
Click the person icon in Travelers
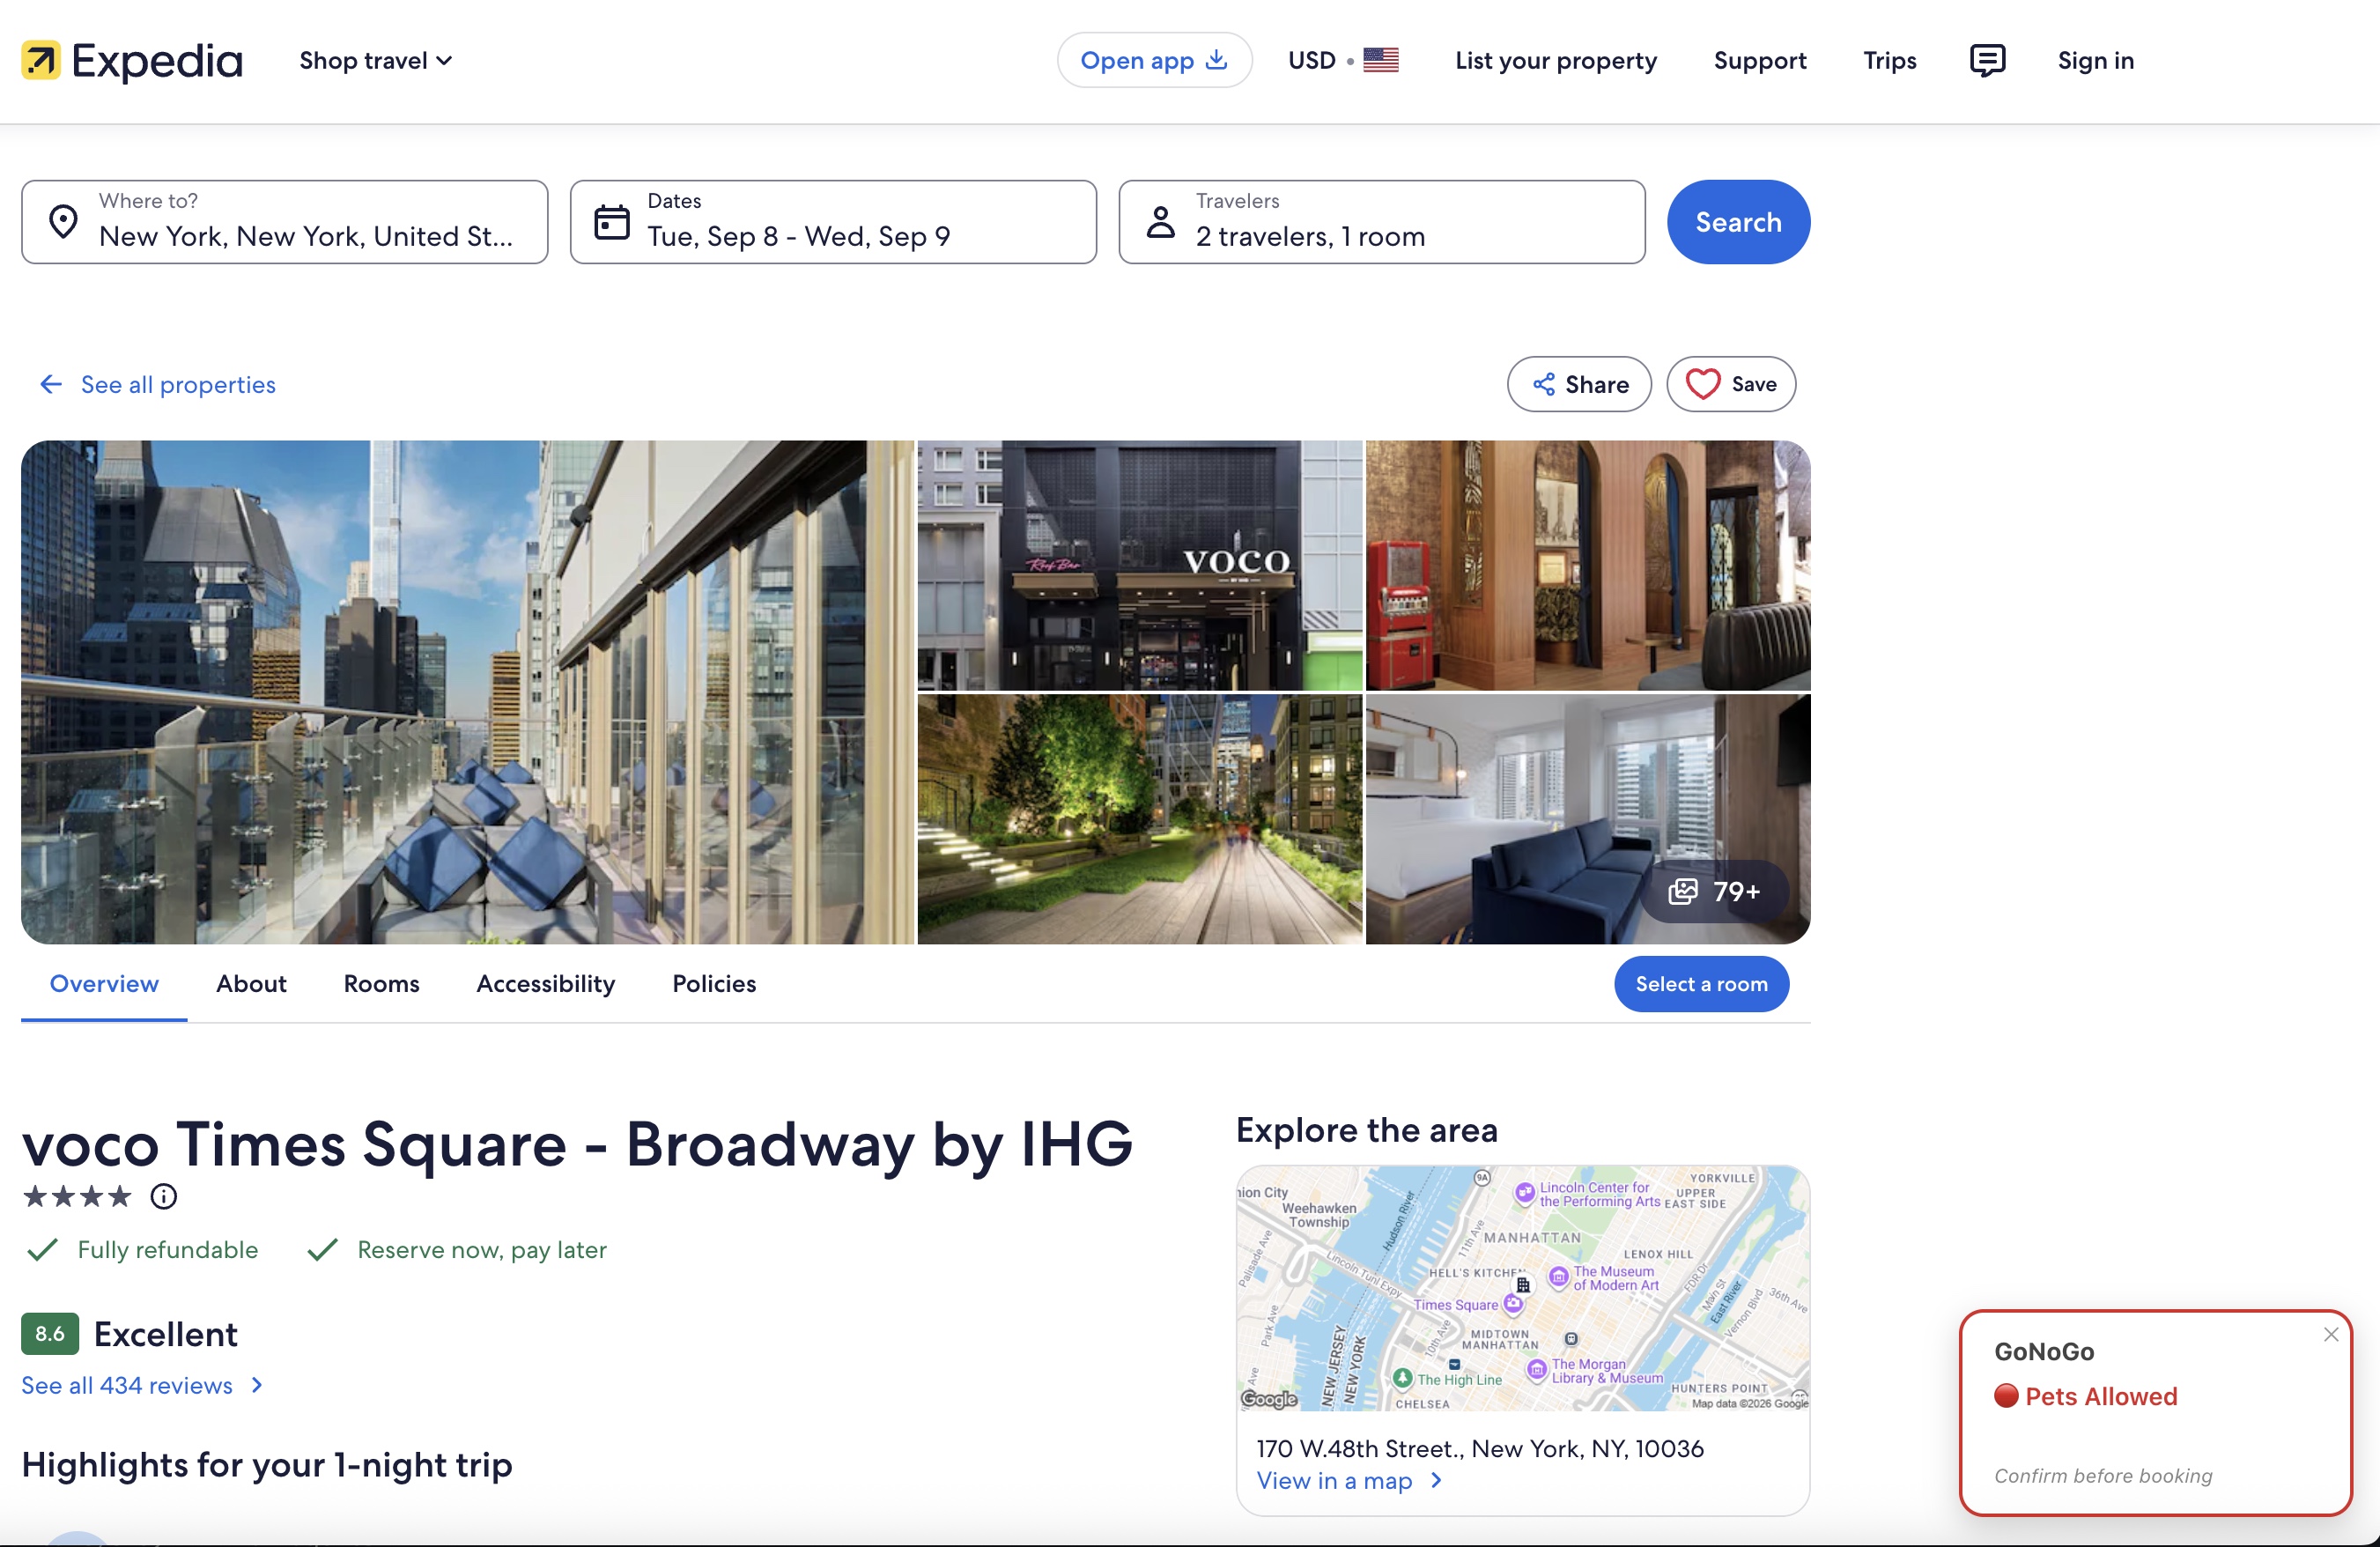1160,222
